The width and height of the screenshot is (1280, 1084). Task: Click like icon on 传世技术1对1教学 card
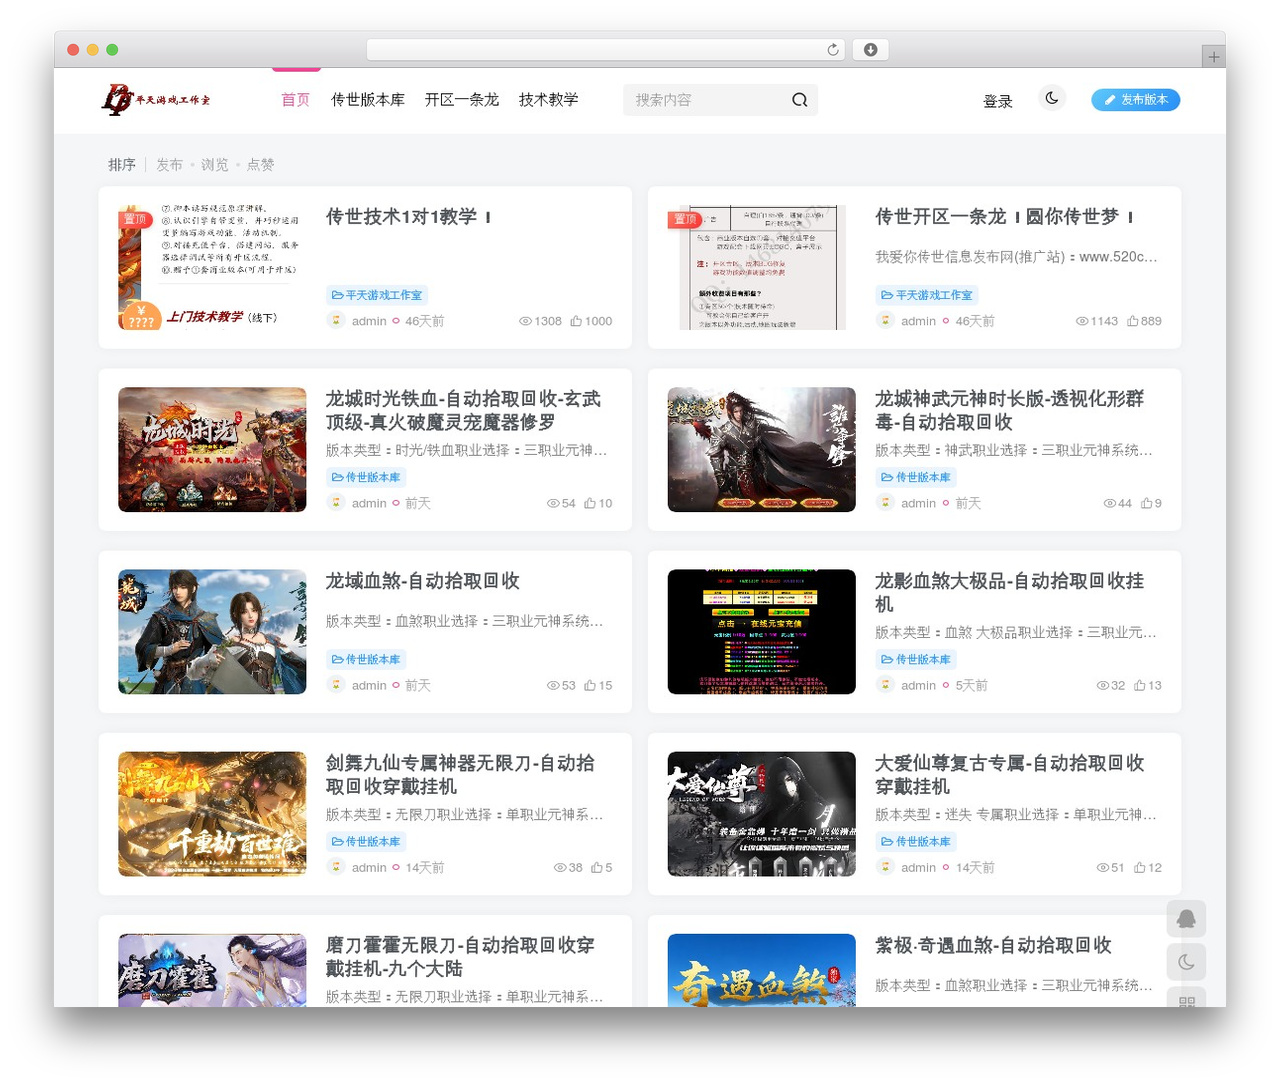pyautogui.click(x=576, y=321)
